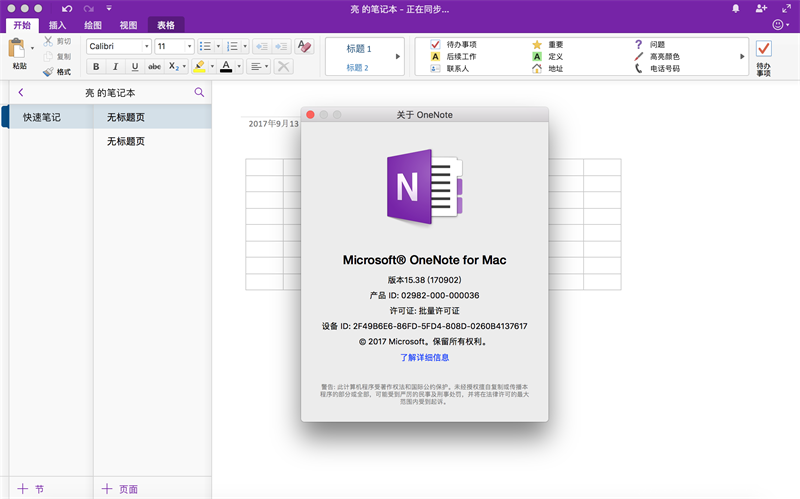The image size is (800, 499).
Task: Select the 快速笔记 section
Action: [50, 117]
